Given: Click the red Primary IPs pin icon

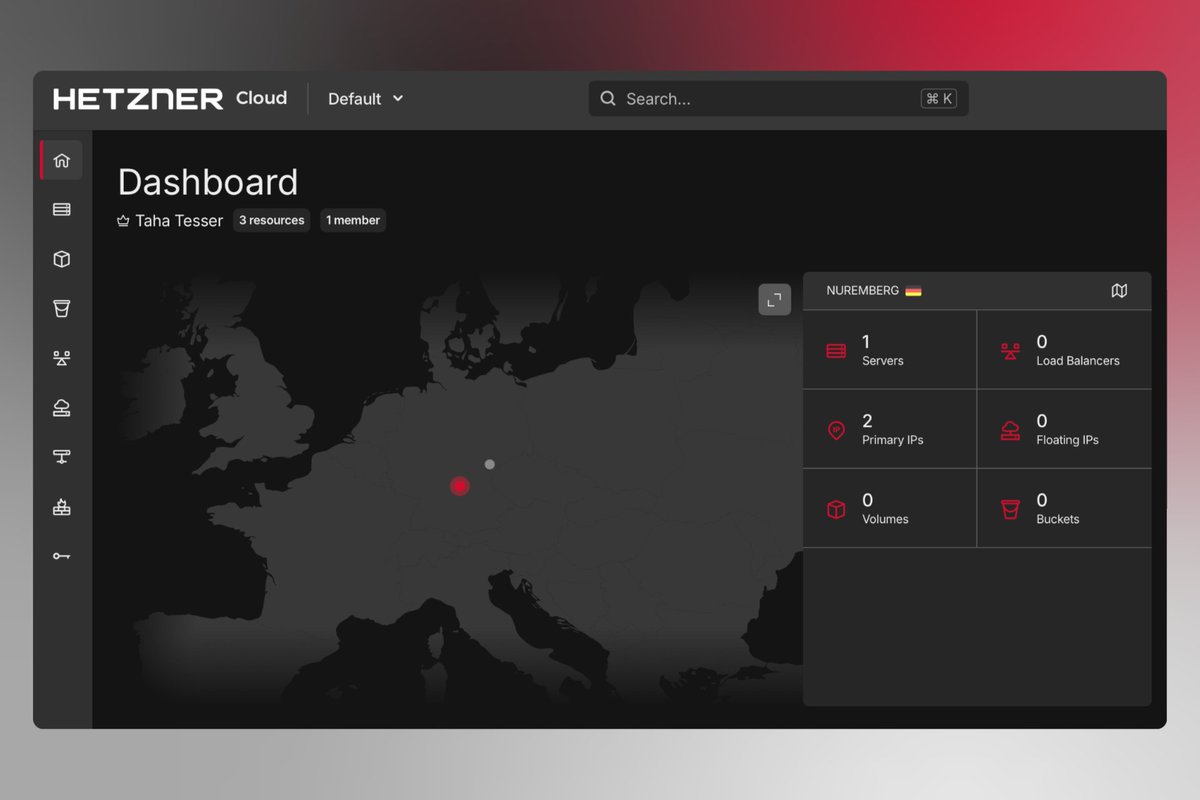Looking at the screenshot, I should (836, 430).
